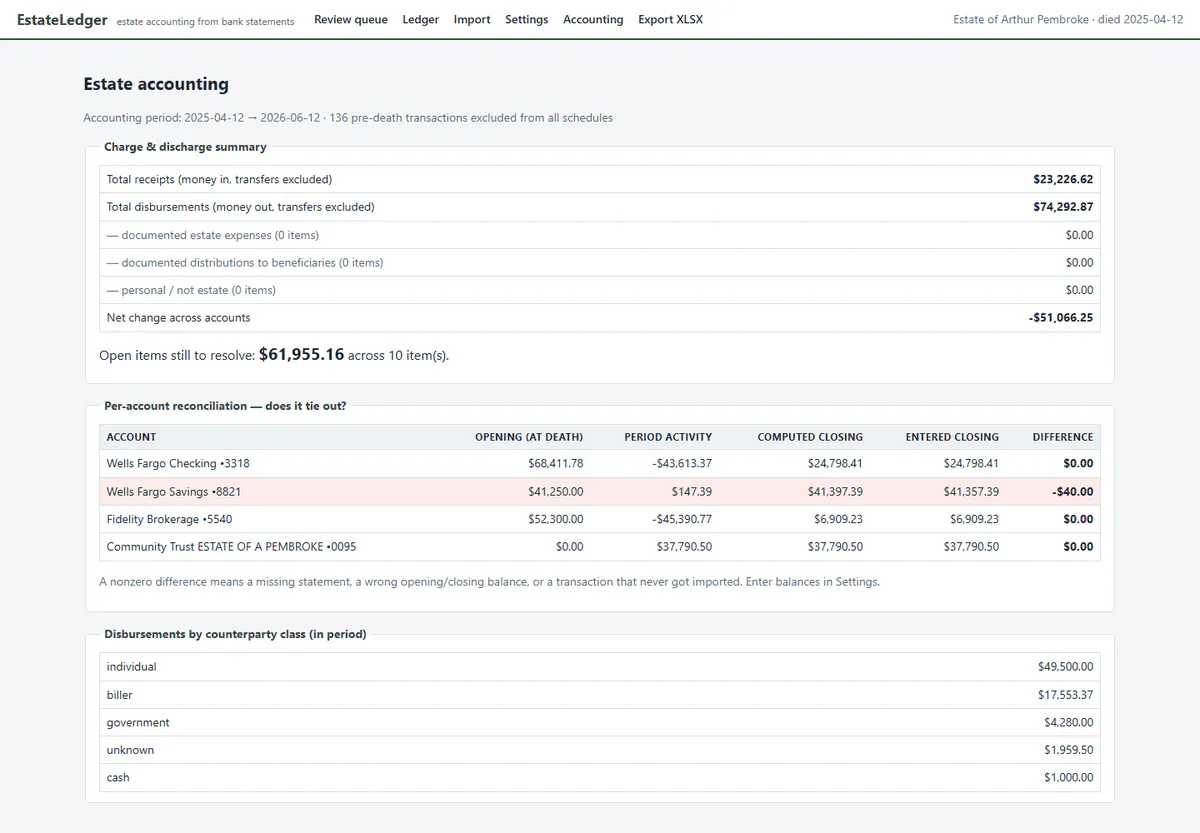Click the unknown counterparty class row
This screenshot has width=1200, height=833.
pos(600,750)
